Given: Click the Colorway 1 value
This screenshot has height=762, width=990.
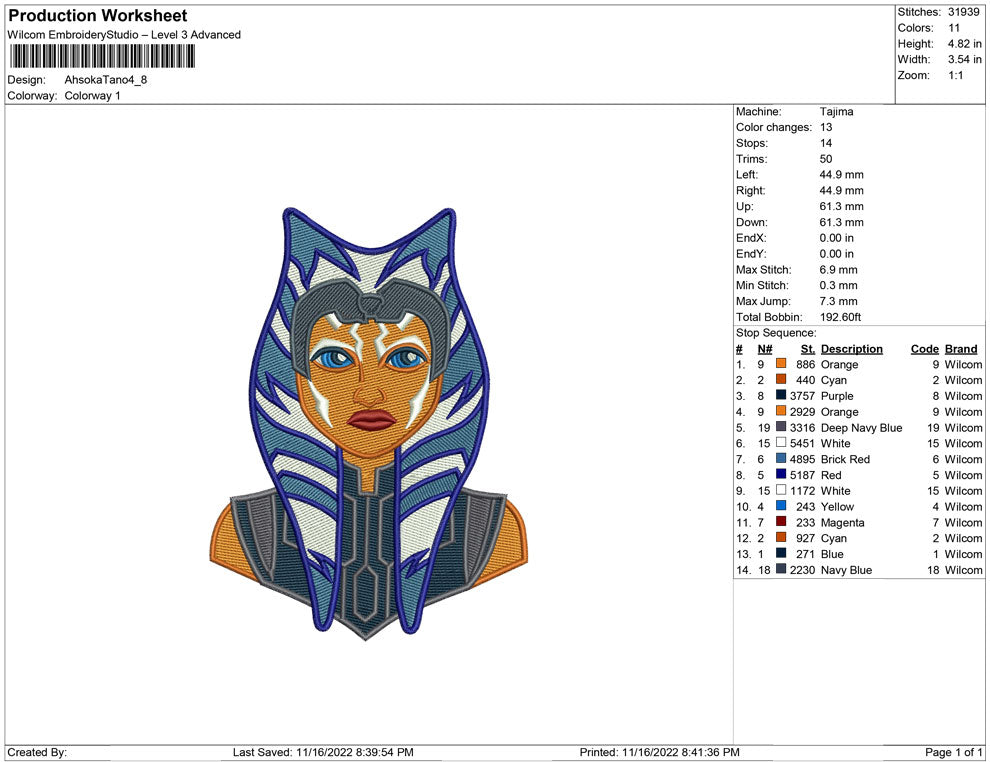Looking at the screenshot, I should click(x=92, y=96).
